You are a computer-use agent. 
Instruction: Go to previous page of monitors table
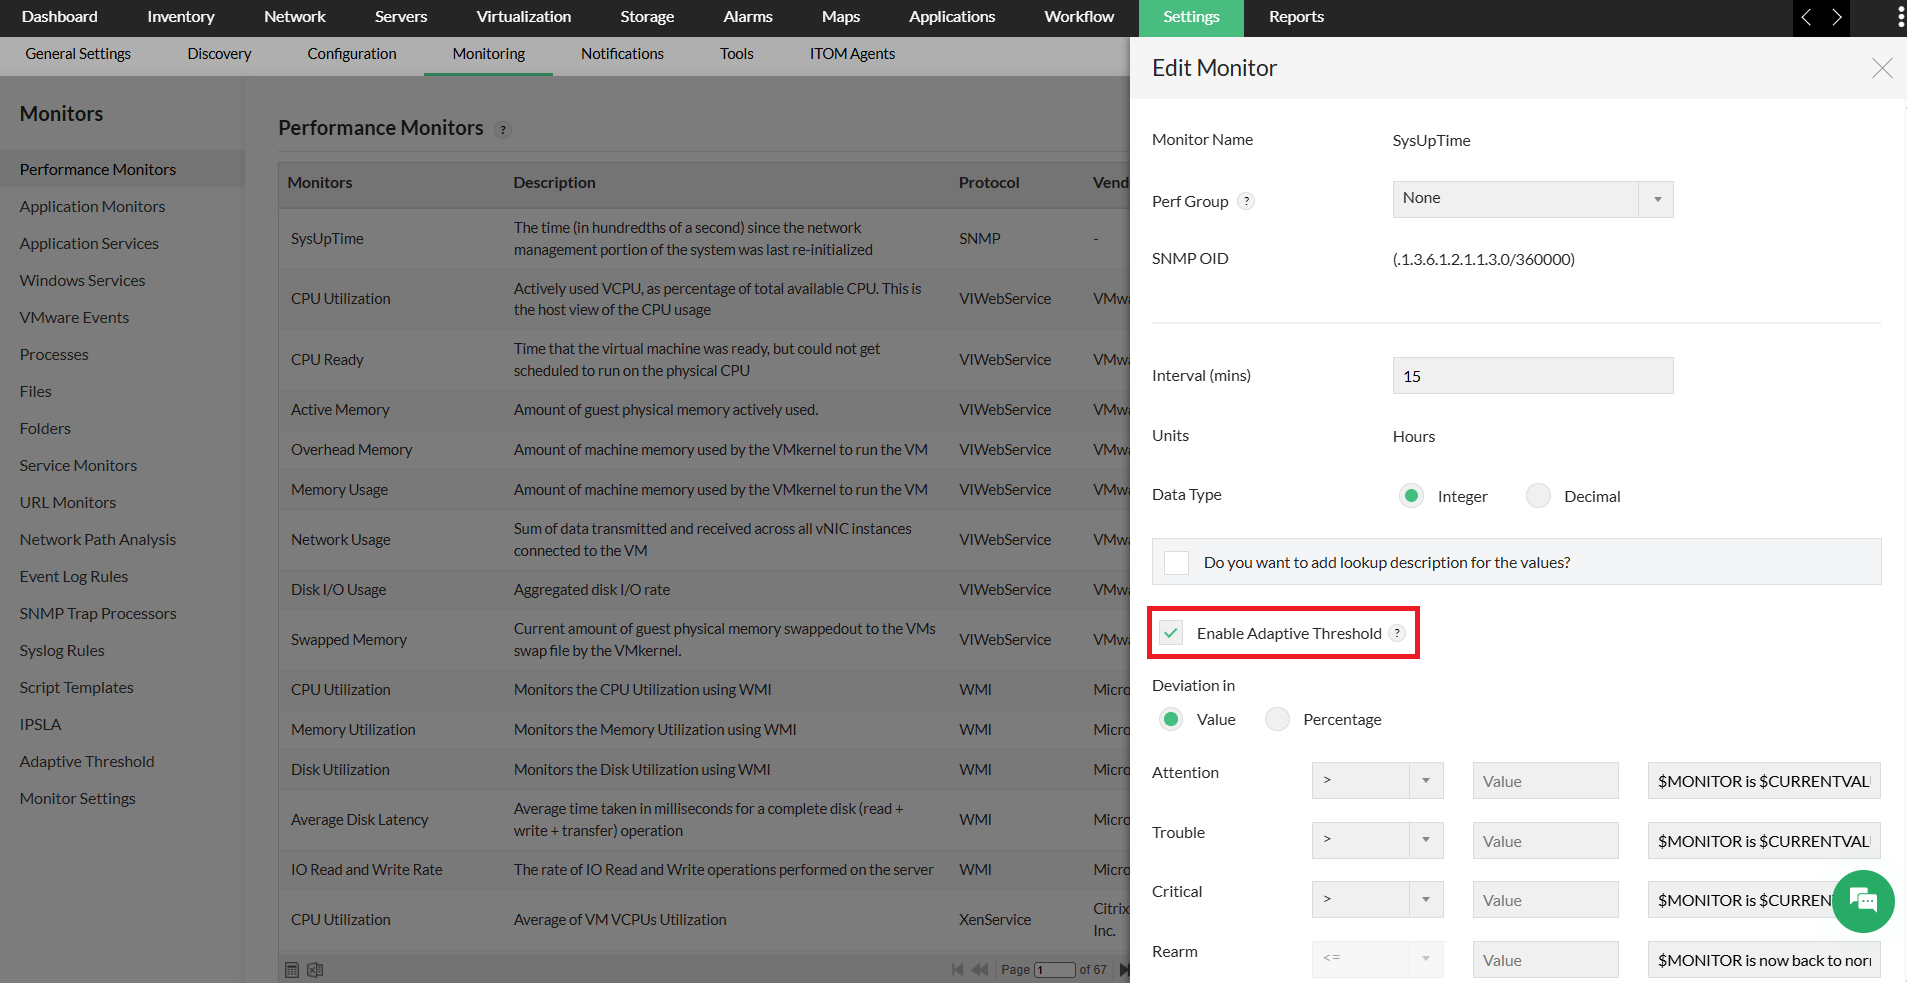980,970
